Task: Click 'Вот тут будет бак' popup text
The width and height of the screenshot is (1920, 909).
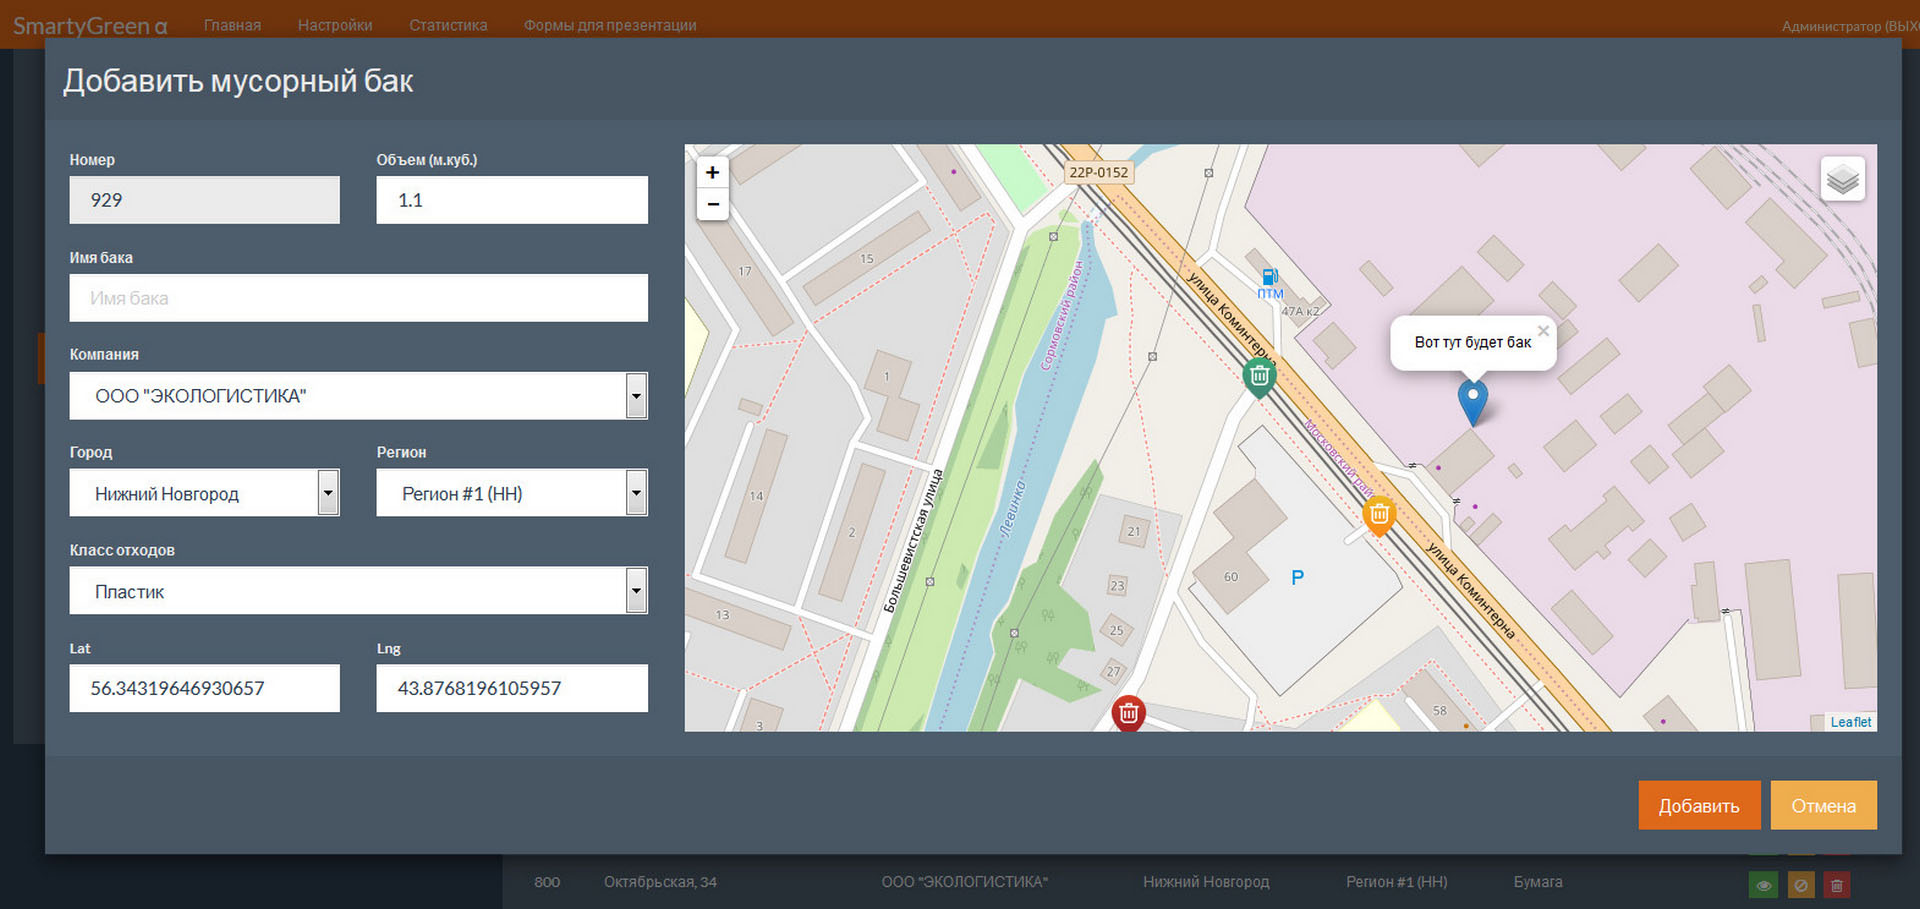Action: coord(1472,342)
